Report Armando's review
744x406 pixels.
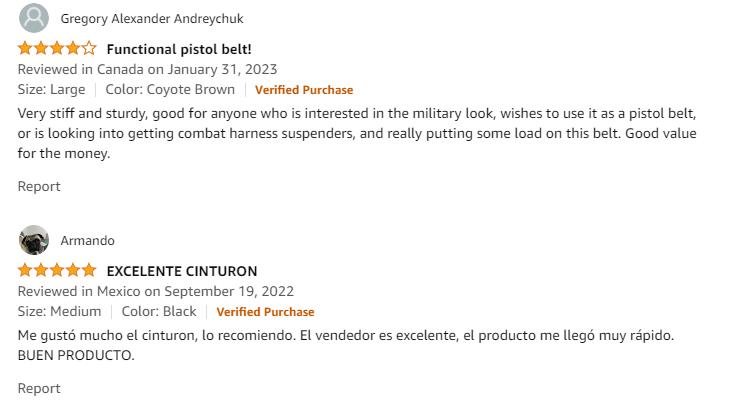(x=39, y=388)
